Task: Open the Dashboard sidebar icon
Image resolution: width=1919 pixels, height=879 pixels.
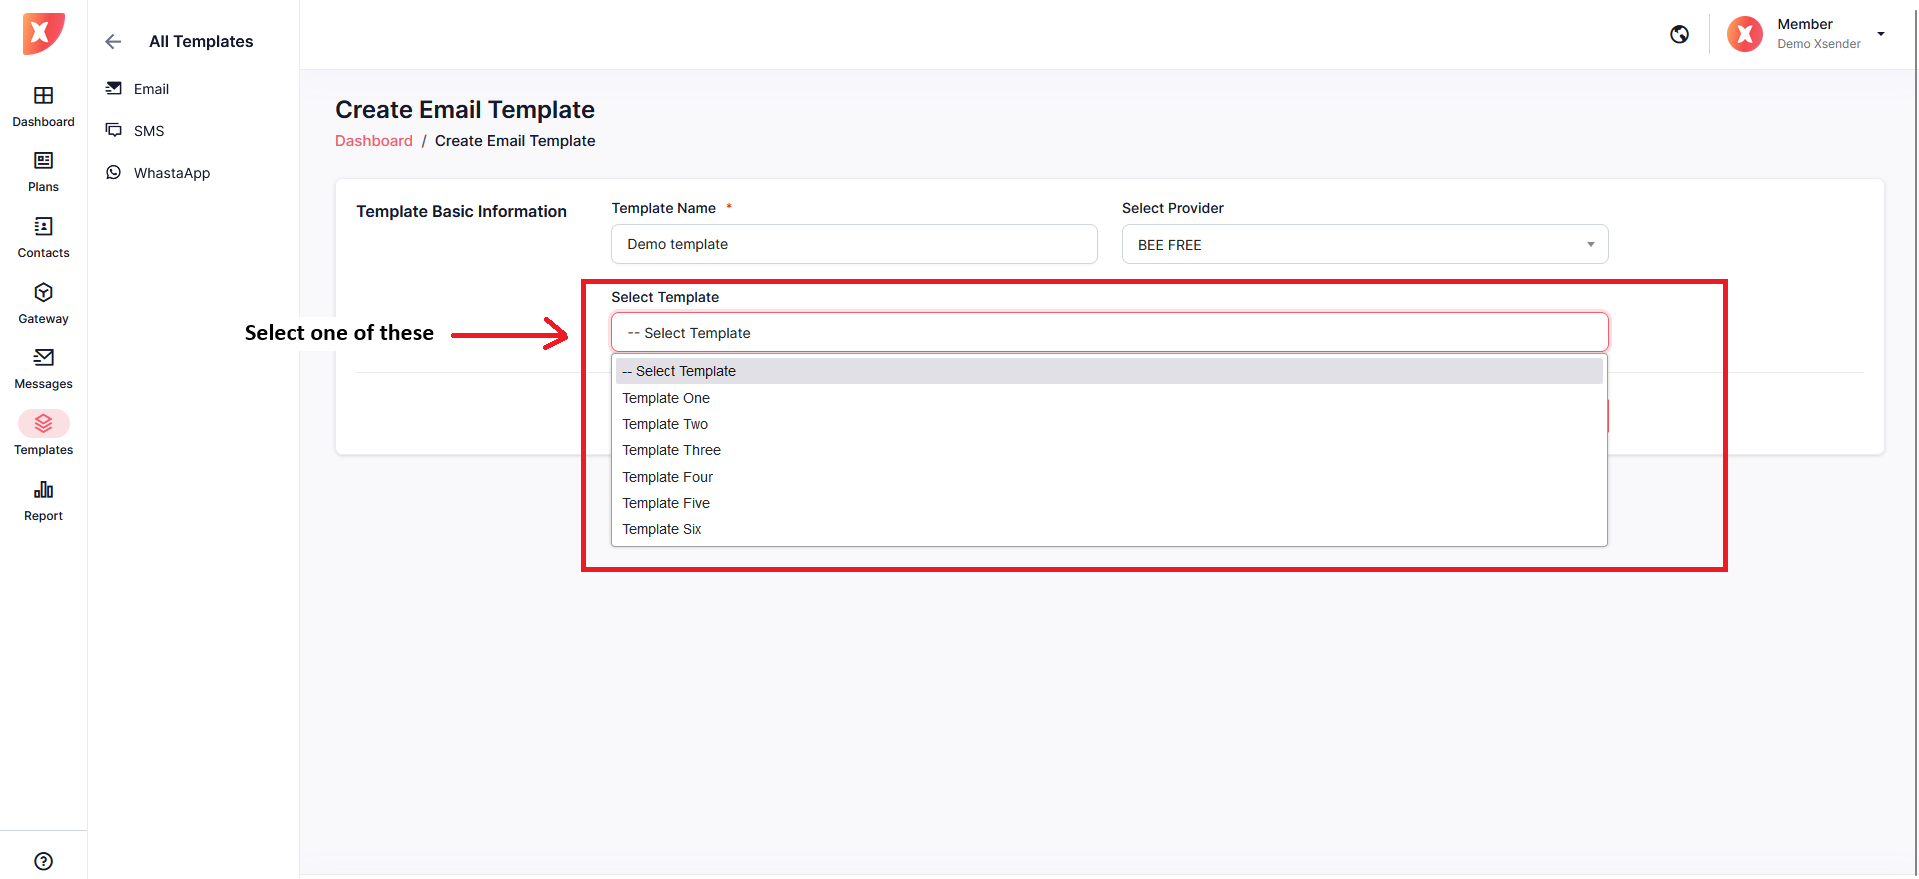Action: (43, 106)
